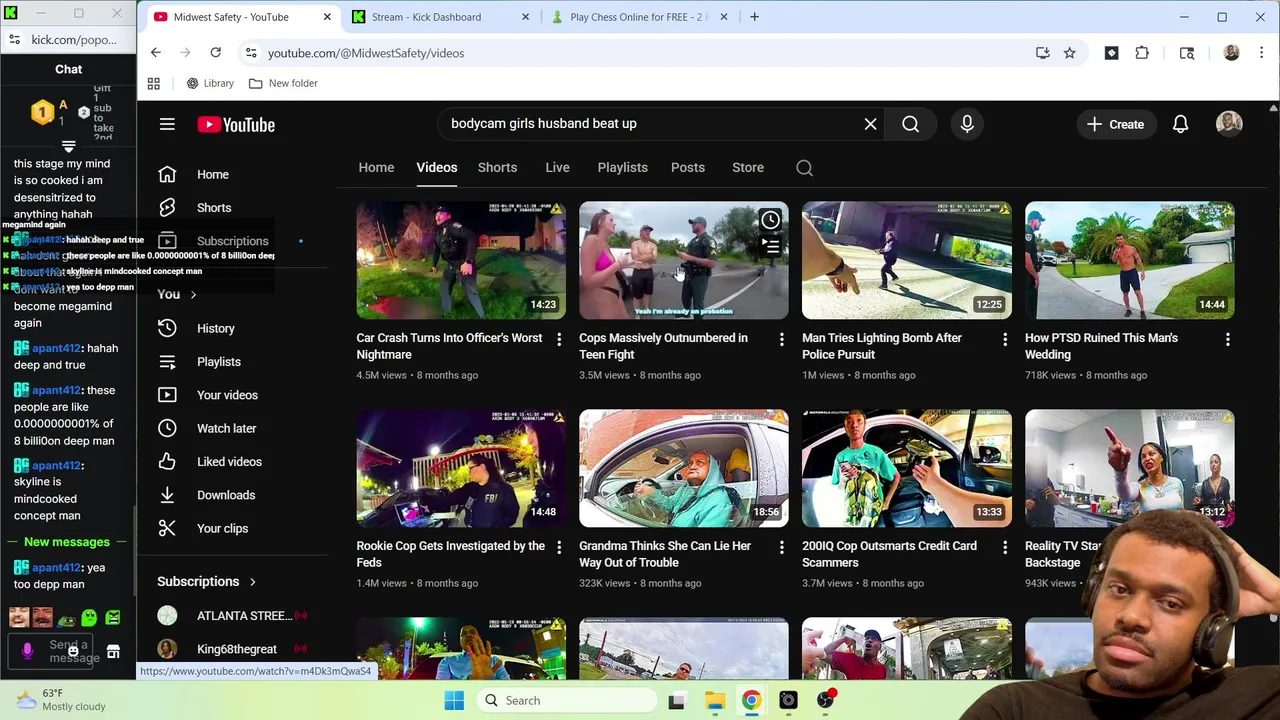Screen dimensions: 1280x720
Task: Play Man Tries Lighting Bomb thumbnail
Action: point(907,261)
